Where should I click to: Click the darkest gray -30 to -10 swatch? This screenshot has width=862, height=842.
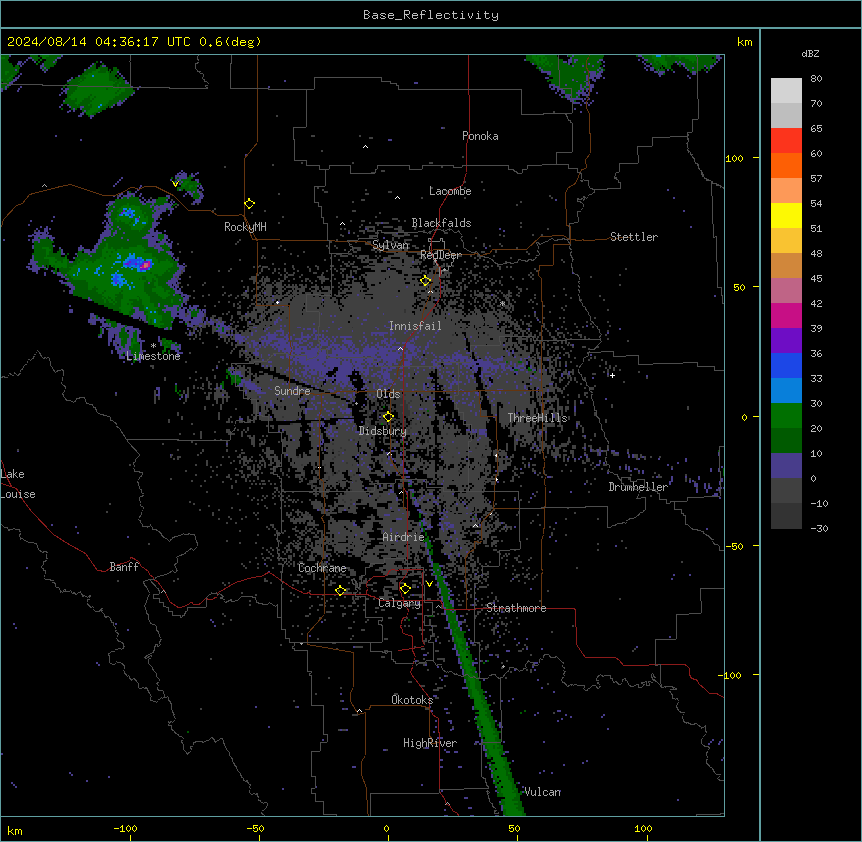pos(786,516)
